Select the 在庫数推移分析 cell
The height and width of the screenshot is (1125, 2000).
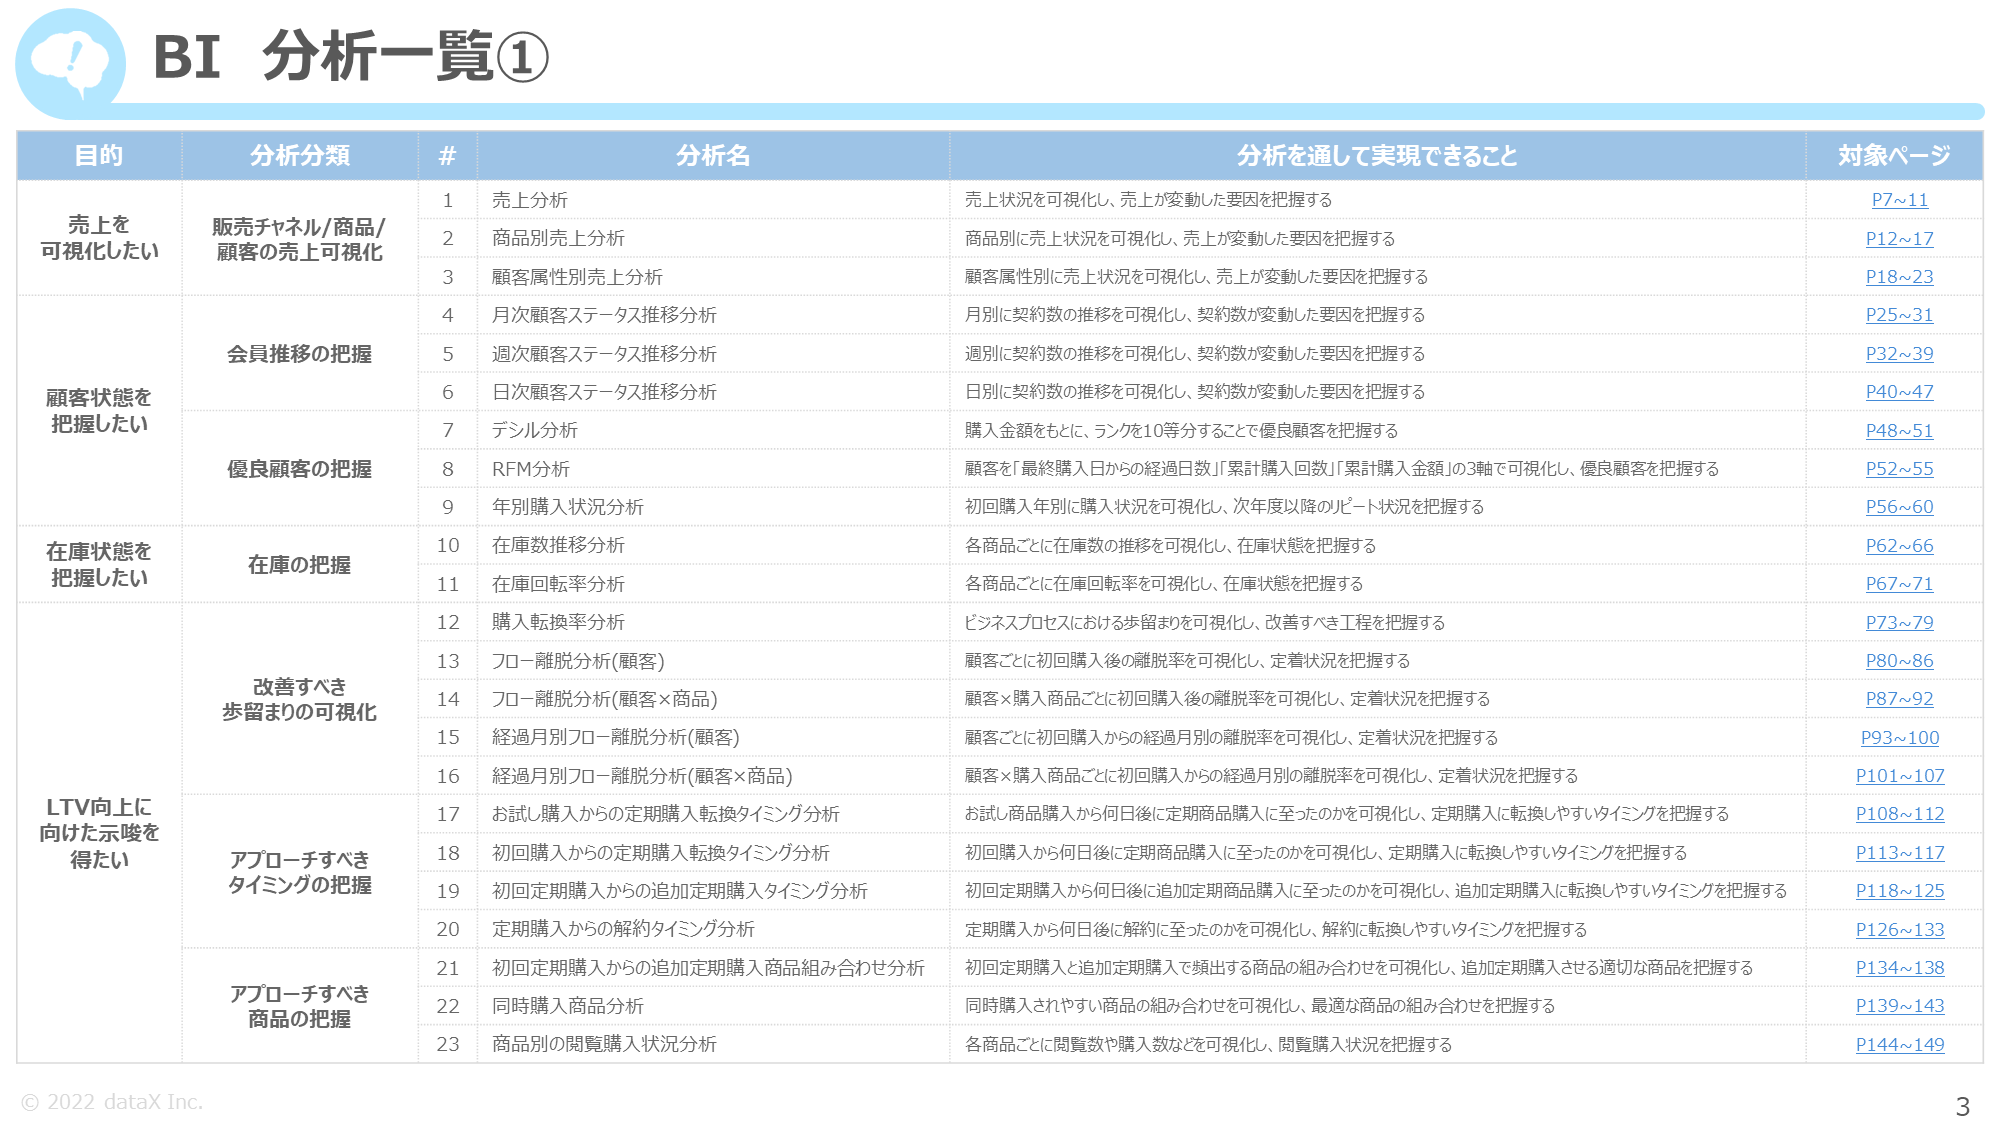(713, 546)
